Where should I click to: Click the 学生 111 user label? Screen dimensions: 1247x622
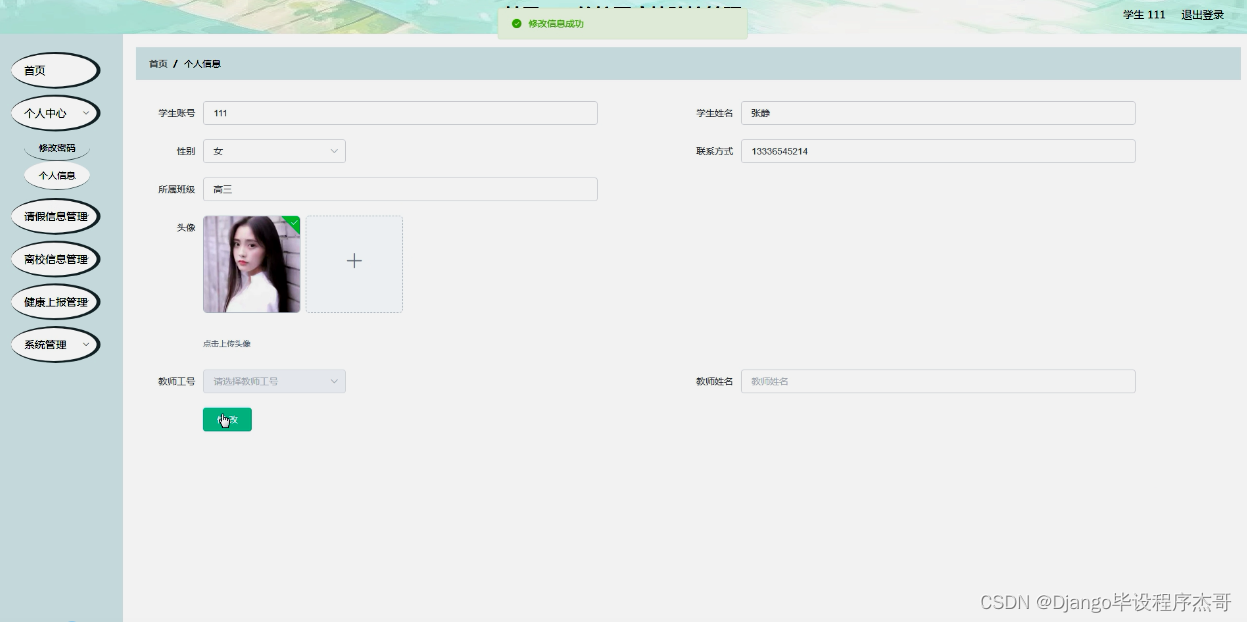click(x=1144, y=15)
